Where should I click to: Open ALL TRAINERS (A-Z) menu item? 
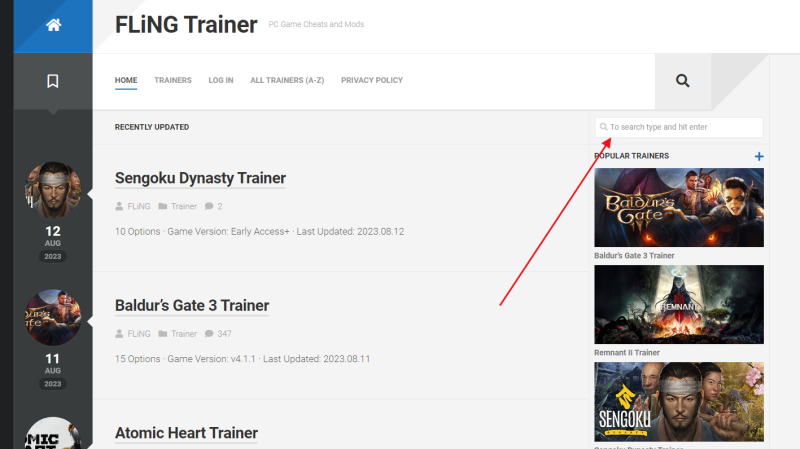pyautogui.click(x=287, y=80)
